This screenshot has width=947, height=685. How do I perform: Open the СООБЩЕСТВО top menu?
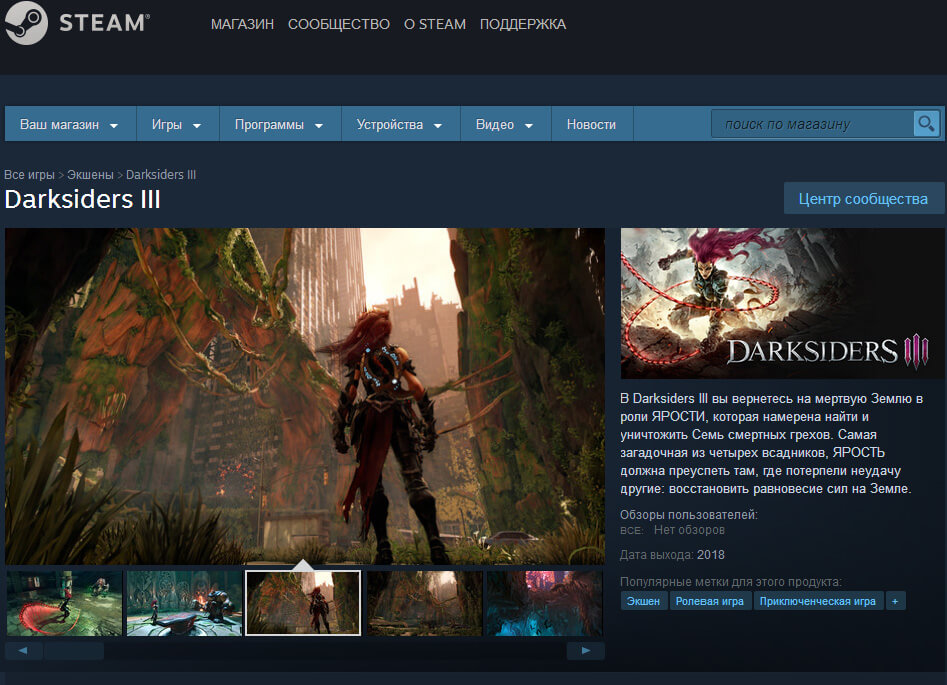(339, 24)
